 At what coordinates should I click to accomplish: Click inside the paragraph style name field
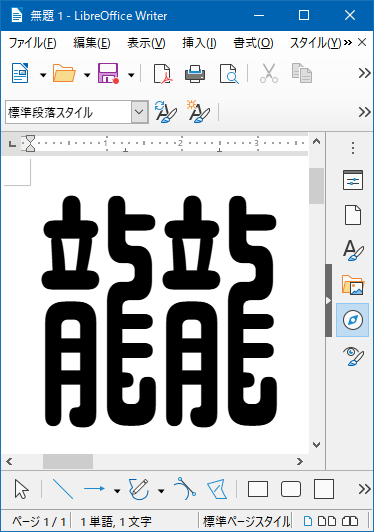tap(68, 112)
